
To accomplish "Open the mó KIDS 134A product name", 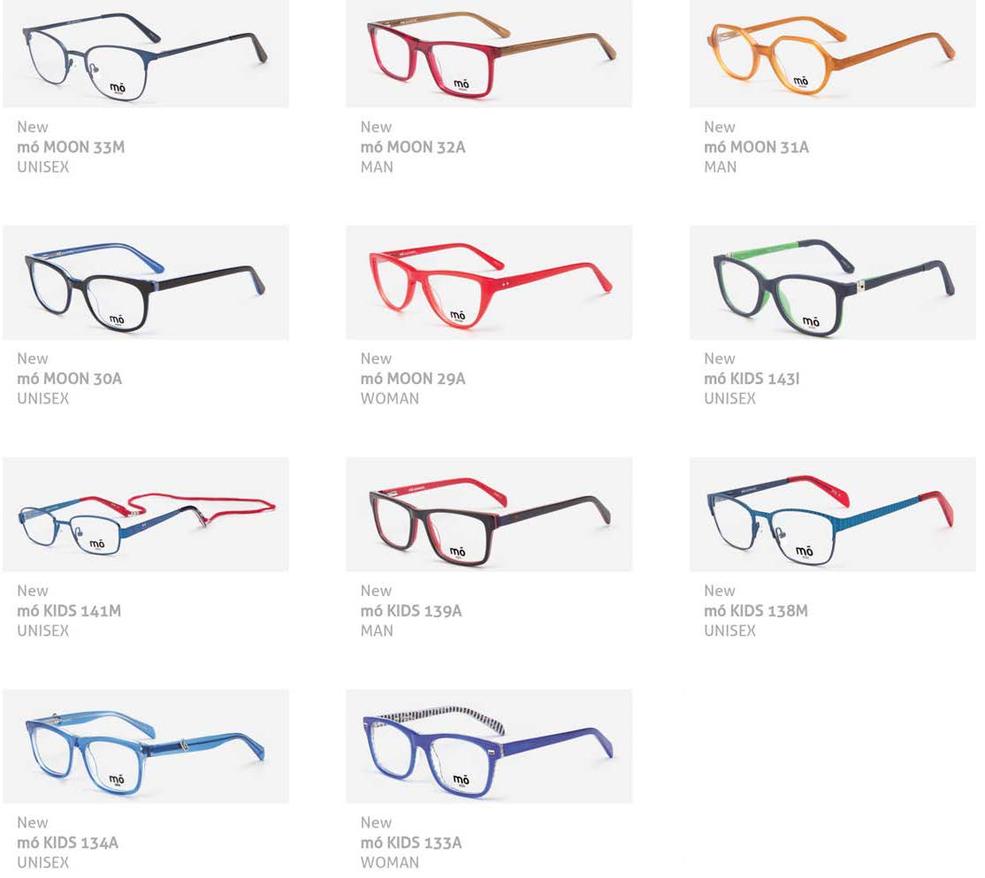I will (x=68, y=842).
